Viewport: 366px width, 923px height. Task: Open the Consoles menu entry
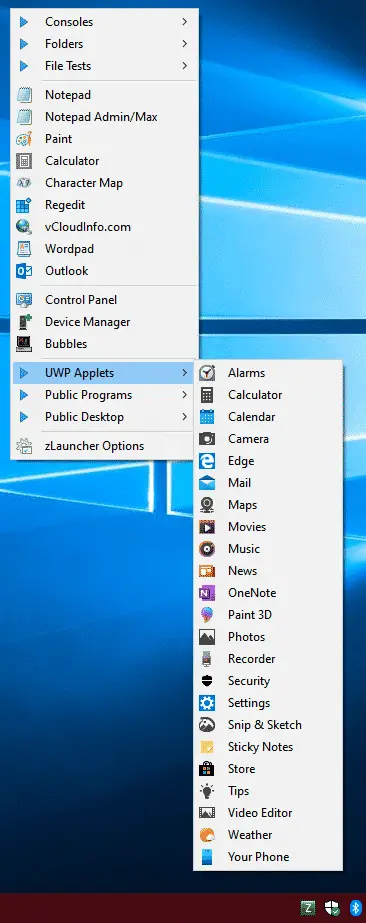[103, 22]
